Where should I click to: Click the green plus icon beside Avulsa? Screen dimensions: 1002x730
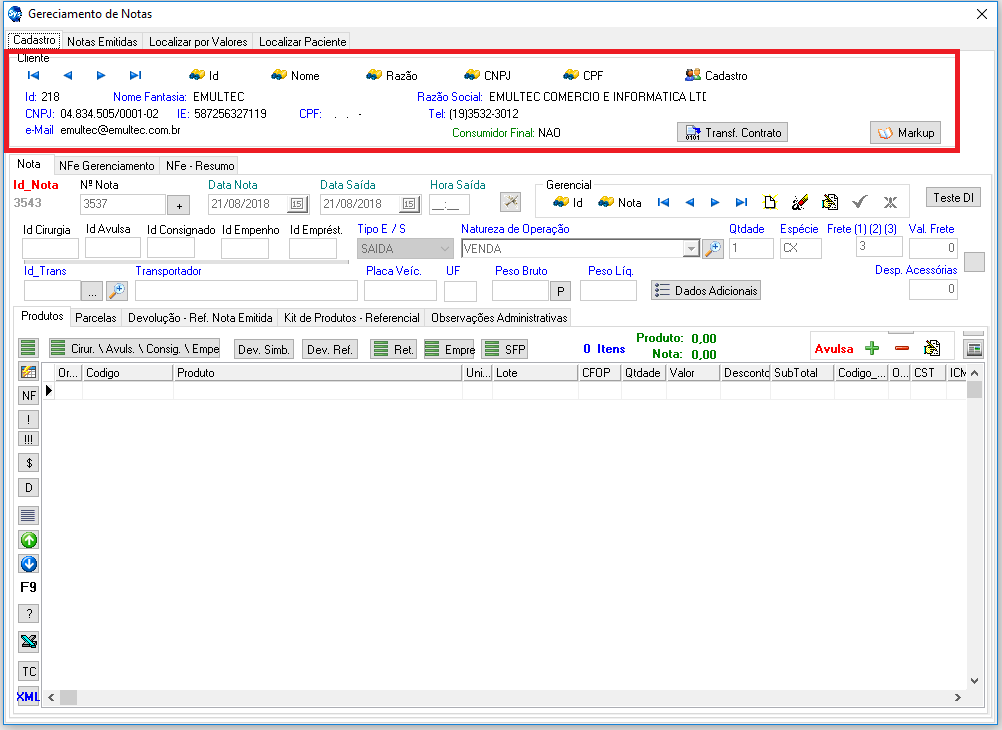click(x=872, y=348)
